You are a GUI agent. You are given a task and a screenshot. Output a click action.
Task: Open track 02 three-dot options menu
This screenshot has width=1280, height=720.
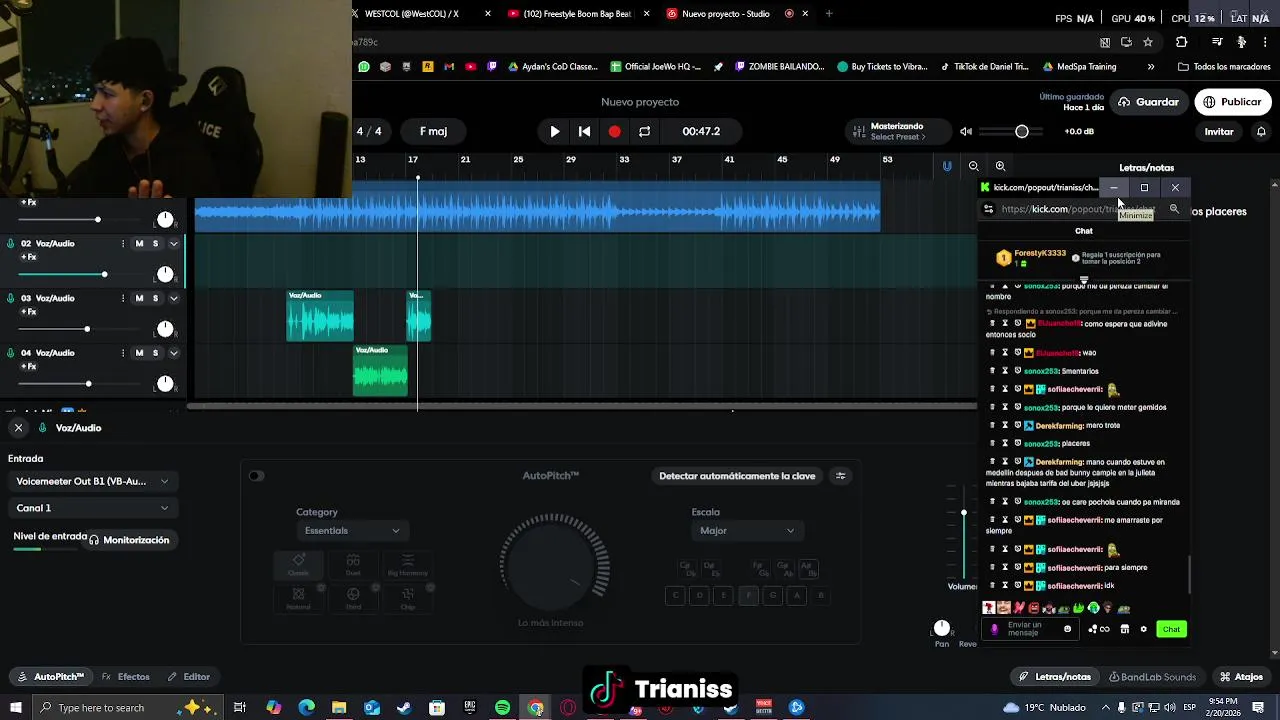pos(123,243)
